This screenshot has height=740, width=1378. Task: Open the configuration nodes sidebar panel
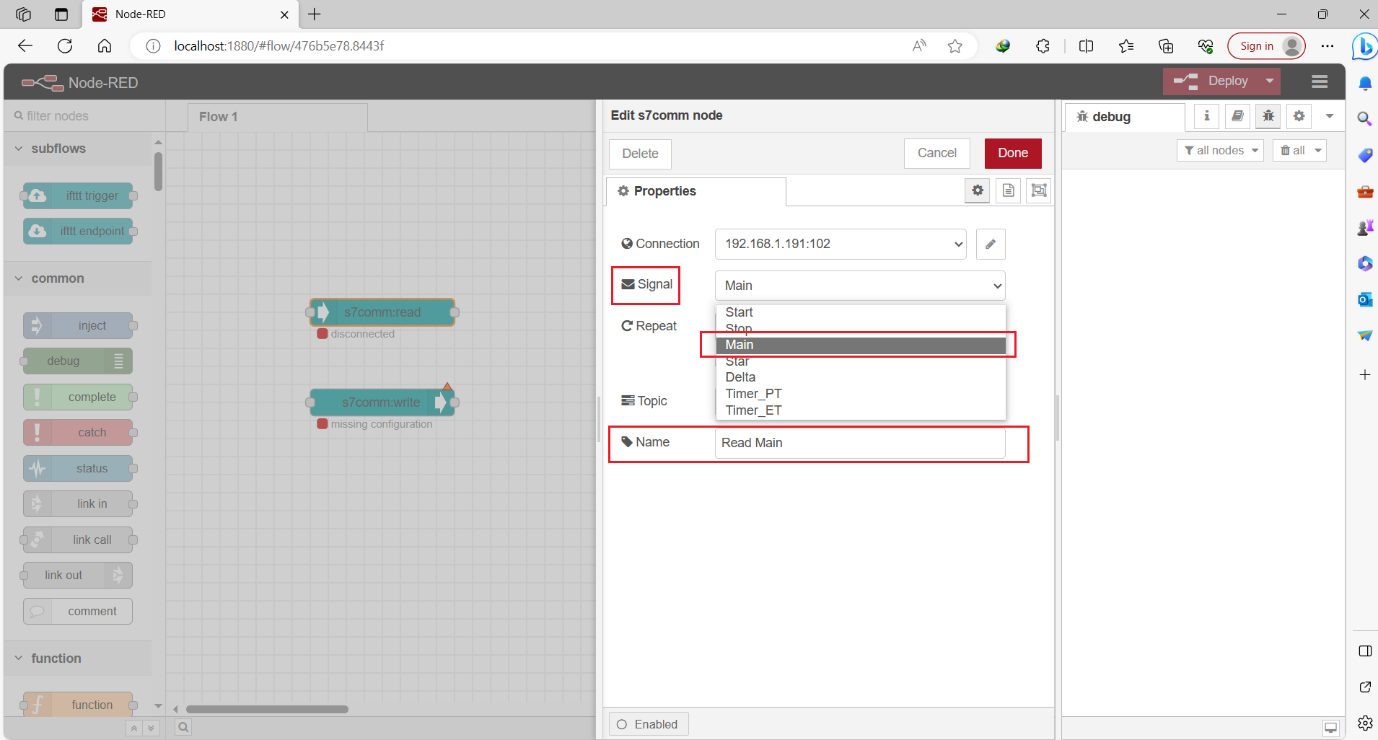1298,116
